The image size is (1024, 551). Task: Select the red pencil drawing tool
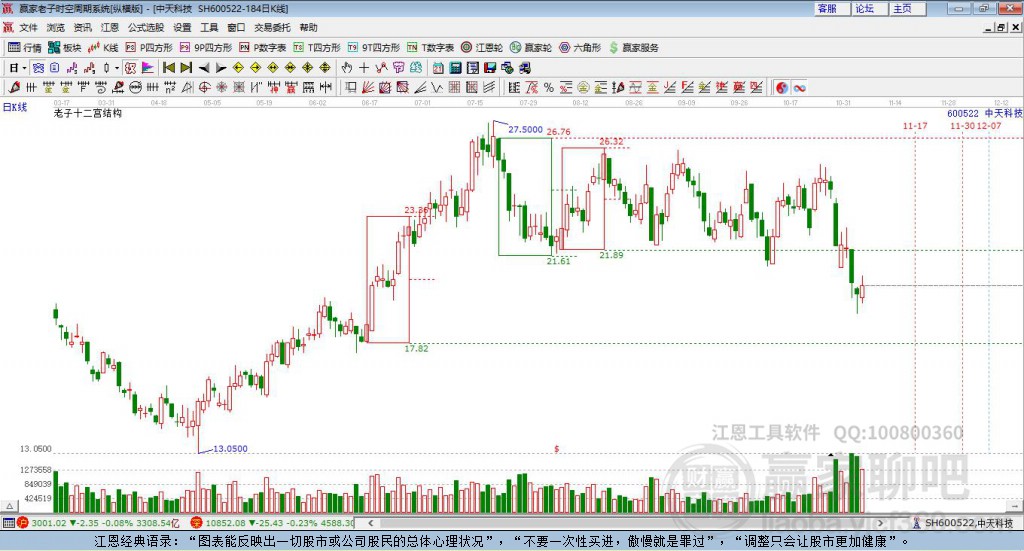coord(14,87)
